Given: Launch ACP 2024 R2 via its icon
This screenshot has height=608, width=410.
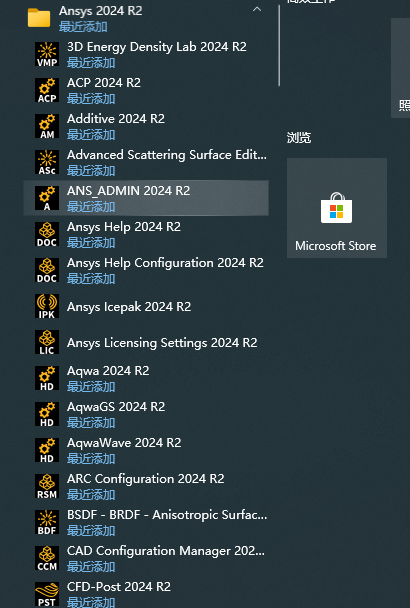Looking at the screenshot, I should click(x=47, y=90).
